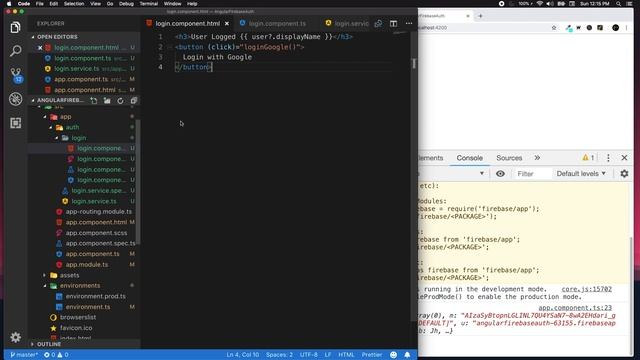This screenshot has width=640, height=360.
Task: Toggle live expression eye in console
Action: pos(500,173)
